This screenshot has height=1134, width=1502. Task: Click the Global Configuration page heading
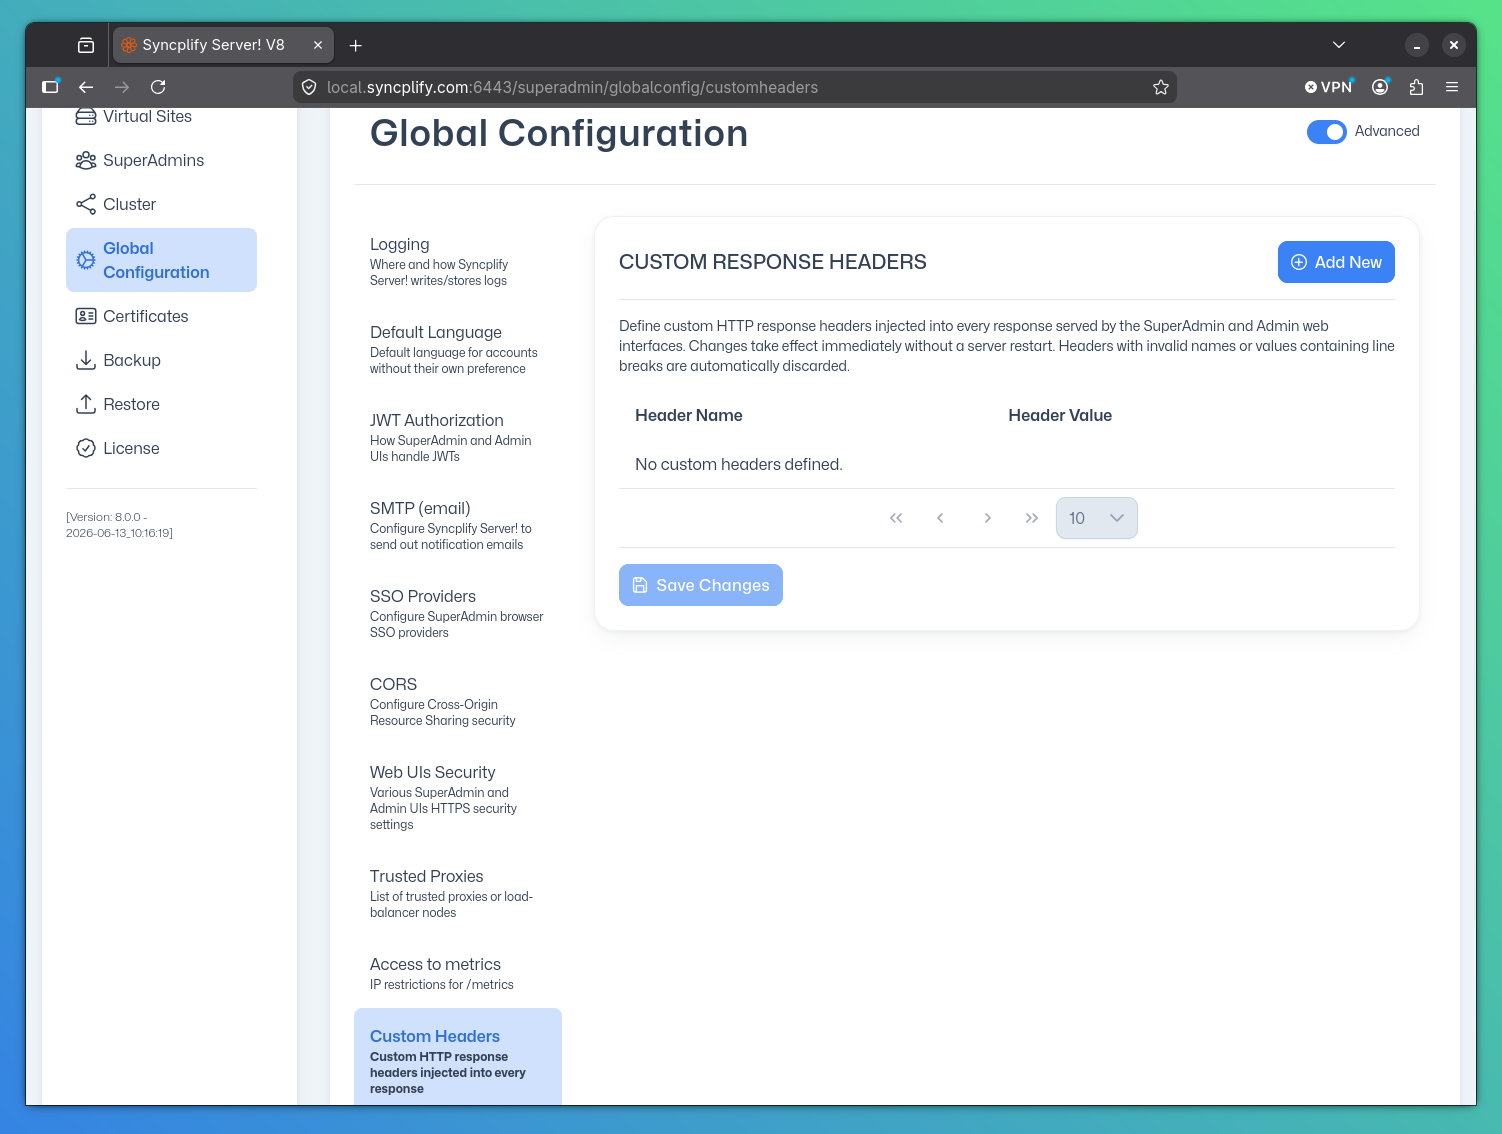pos(559,133)
